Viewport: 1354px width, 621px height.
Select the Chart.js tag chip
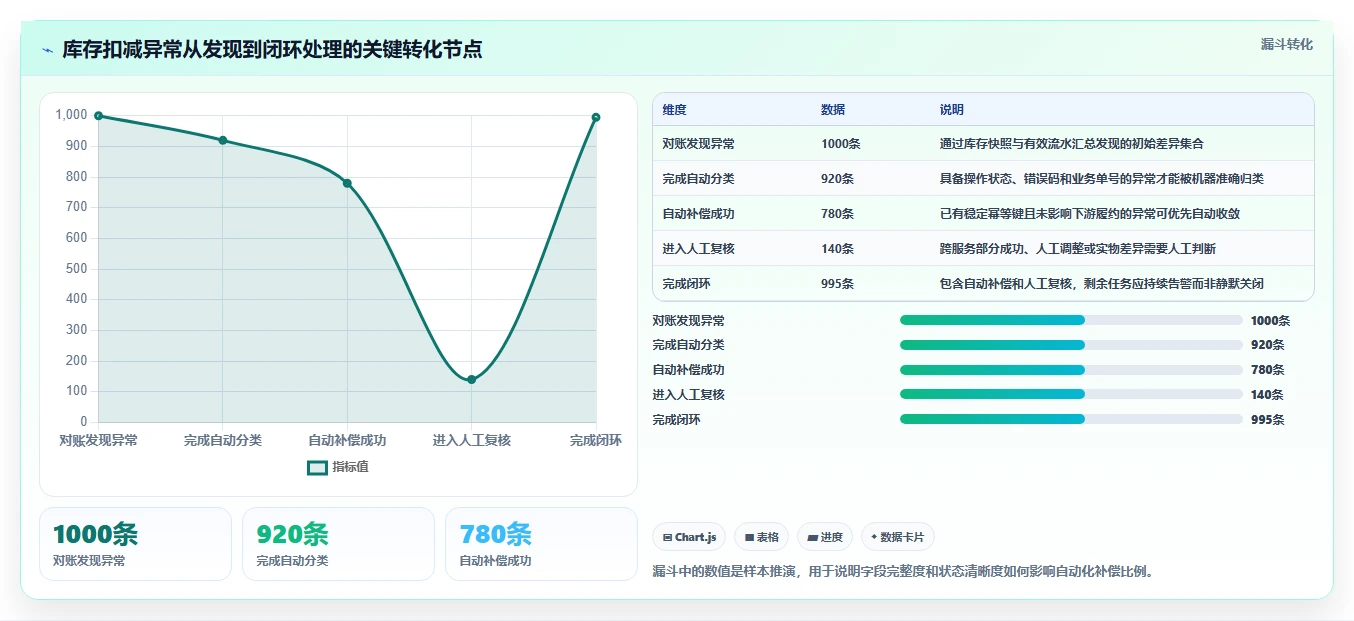(x=689, y=537)
